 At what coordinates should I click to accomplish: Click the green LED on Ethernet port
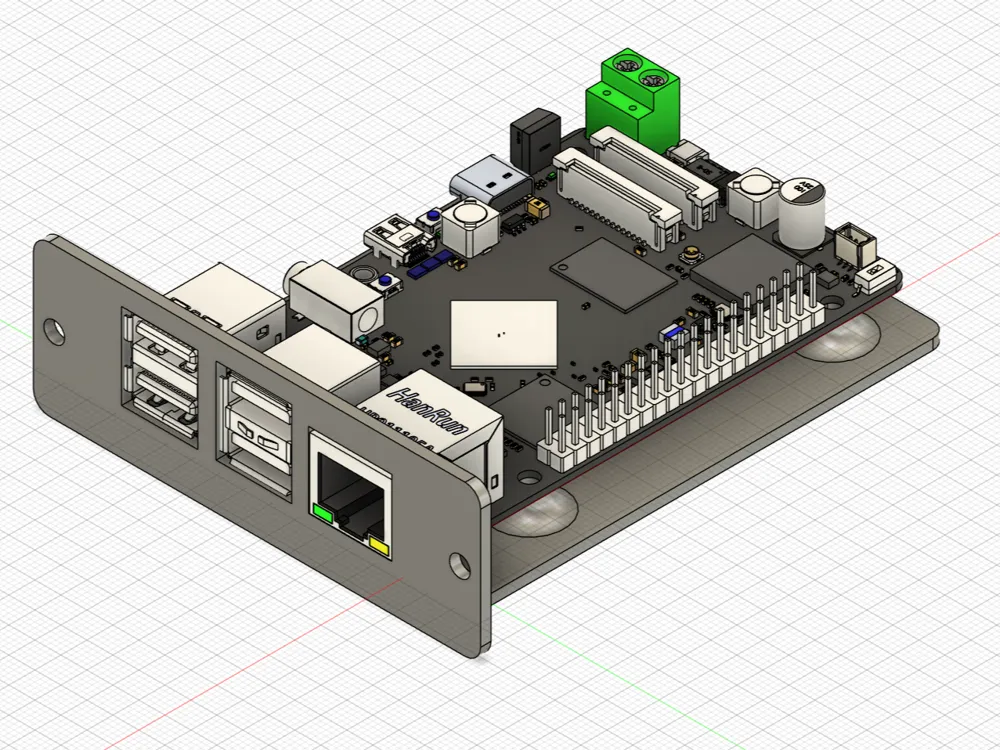[x=323, y=513]
